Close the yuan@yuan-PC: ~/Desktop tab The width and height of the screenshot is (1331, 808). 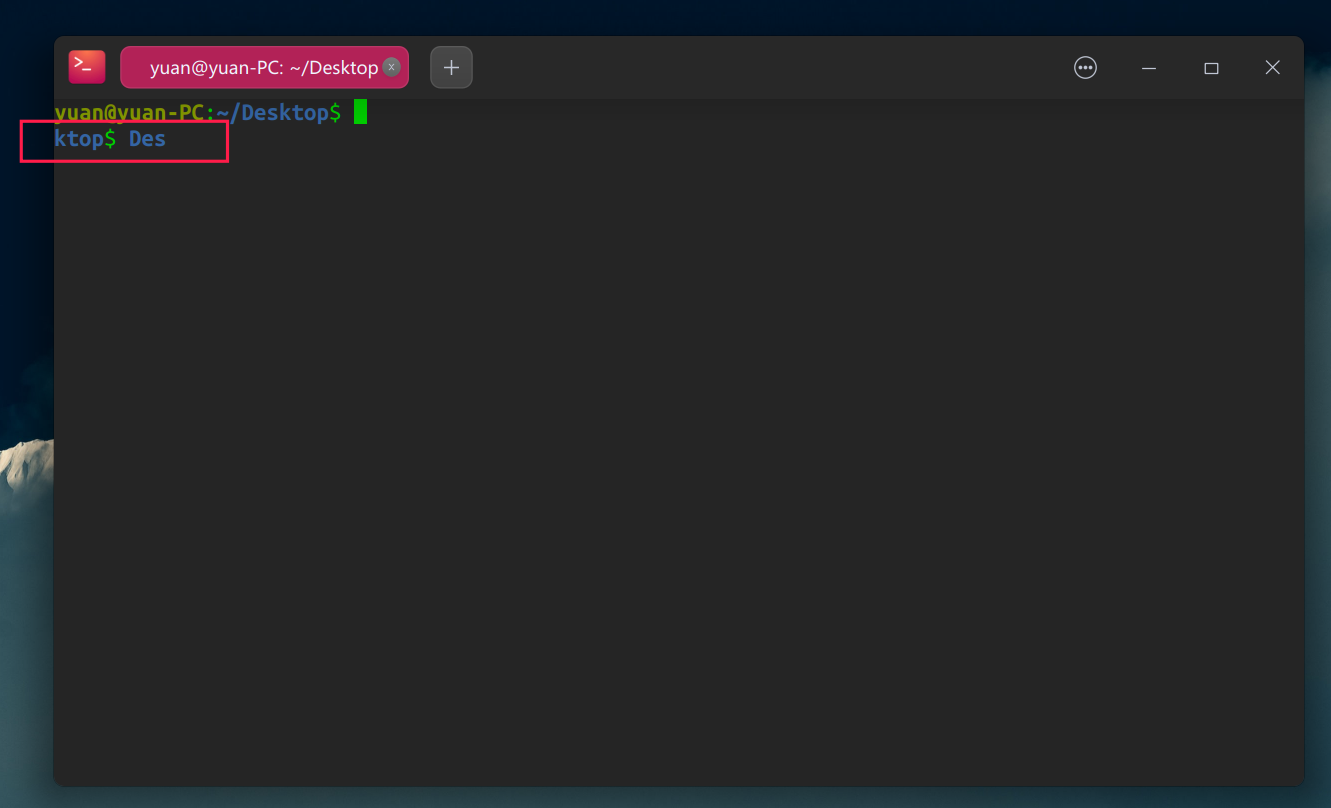392,67
